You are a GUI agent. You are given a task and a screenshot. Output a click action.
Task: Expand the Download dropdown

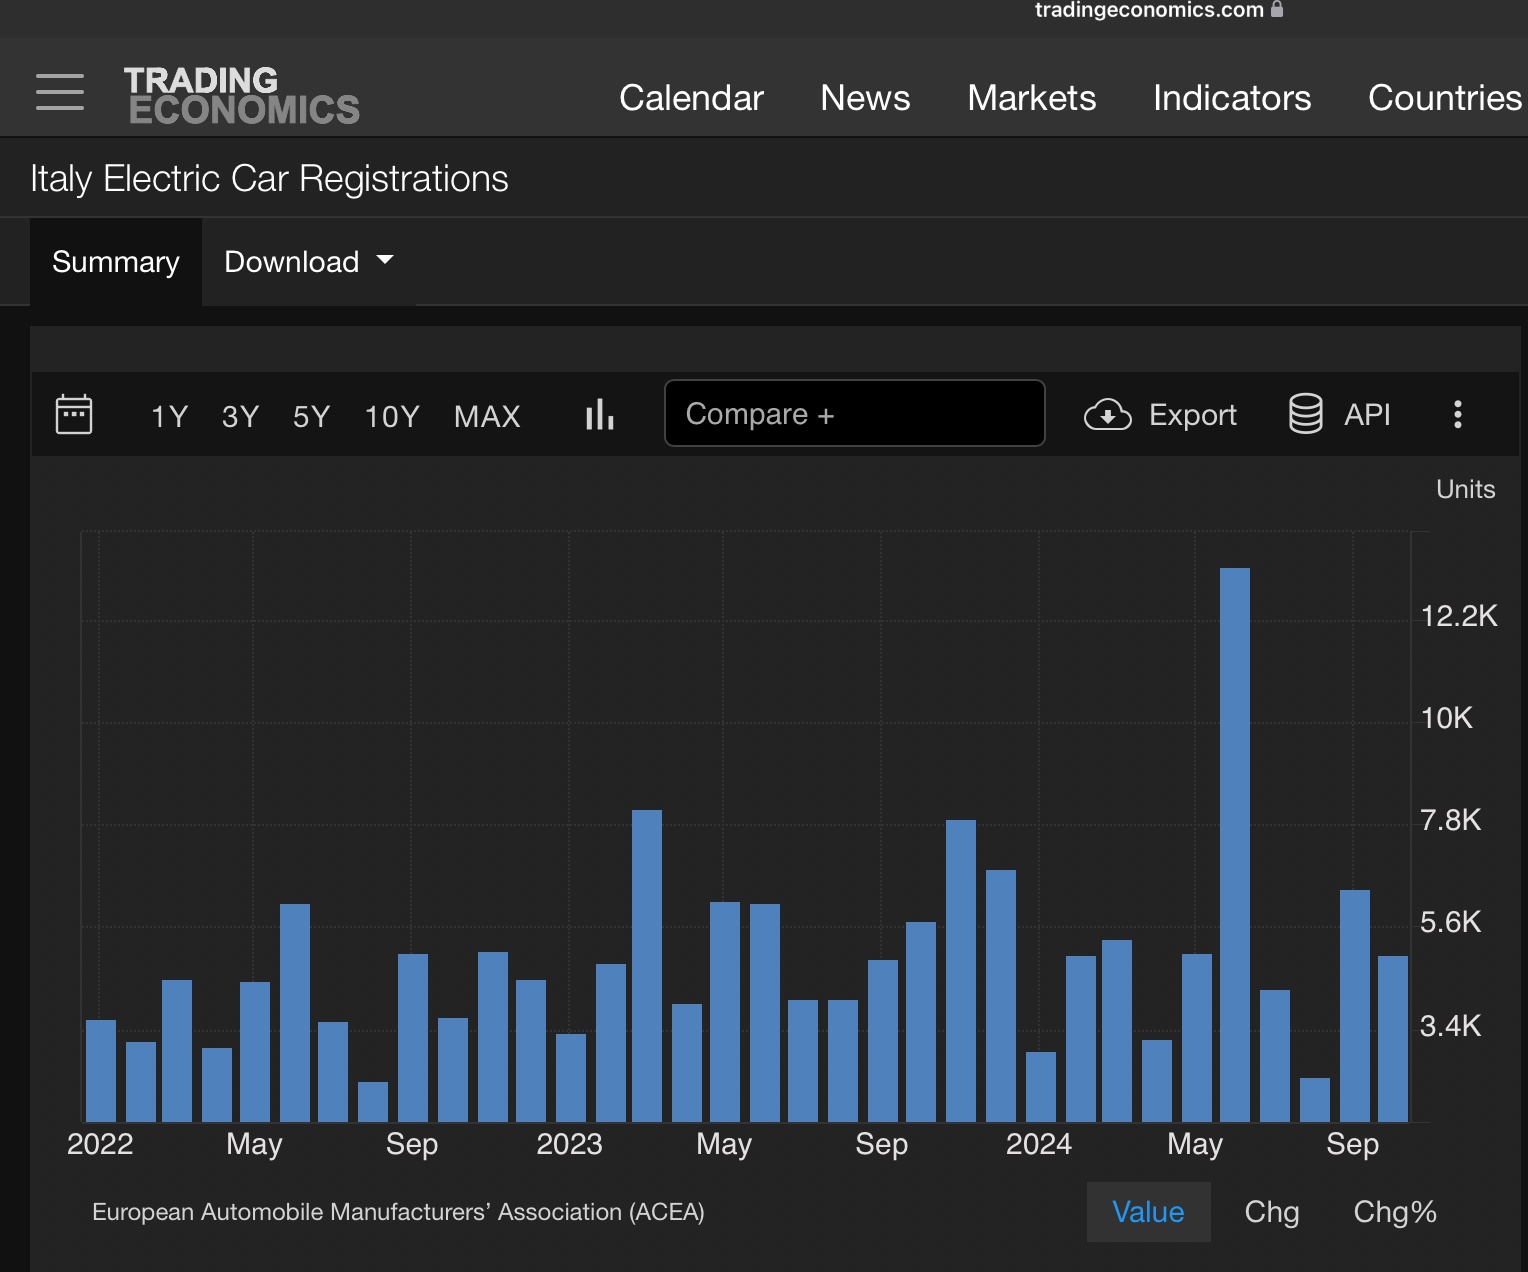[309, 262]
